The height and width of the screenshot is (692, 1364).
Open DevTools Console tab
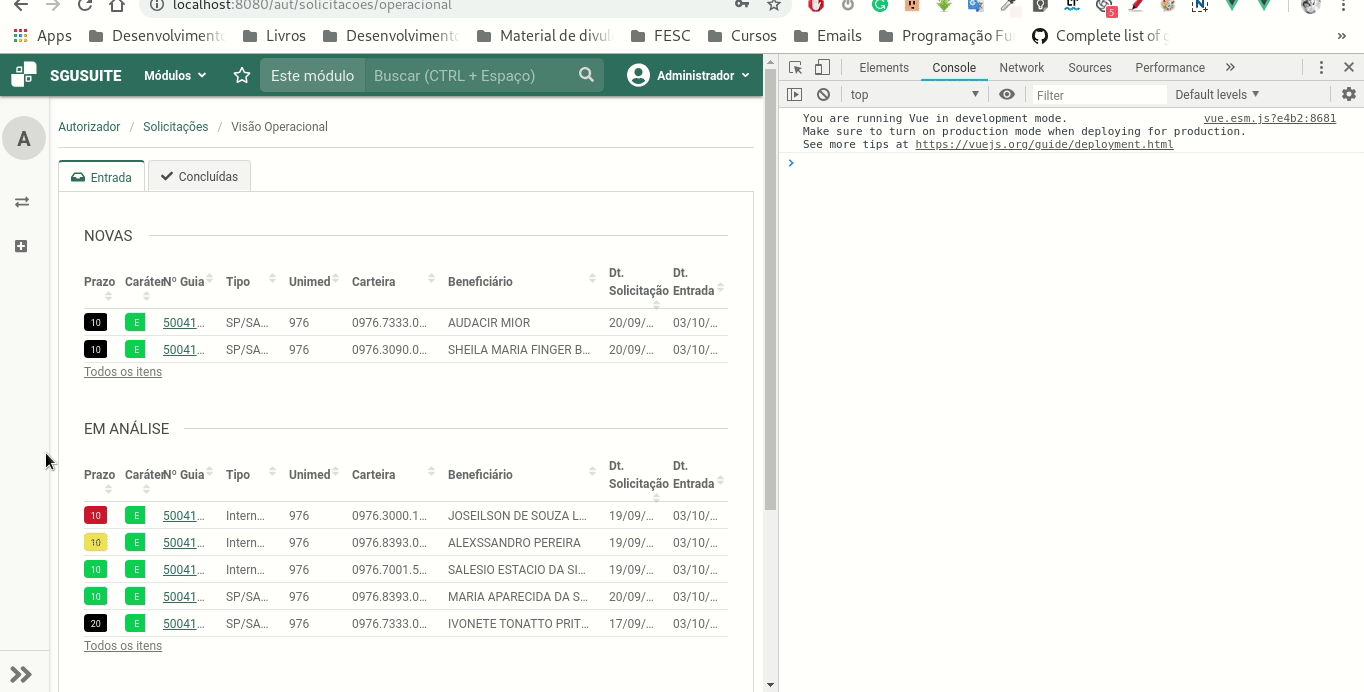954,68
